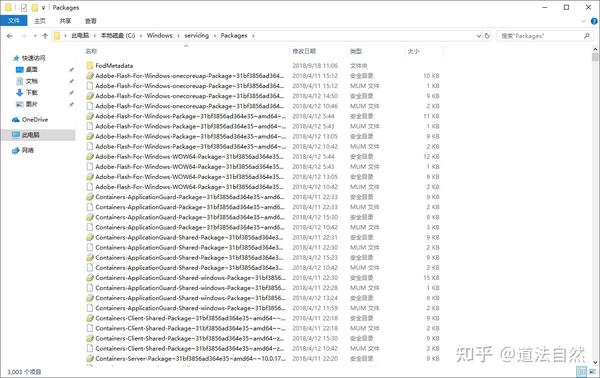Screen dimensions: 600x378
Task: Click the 3,003 个项目 status bar text
Action: click(x=24, y=371)
